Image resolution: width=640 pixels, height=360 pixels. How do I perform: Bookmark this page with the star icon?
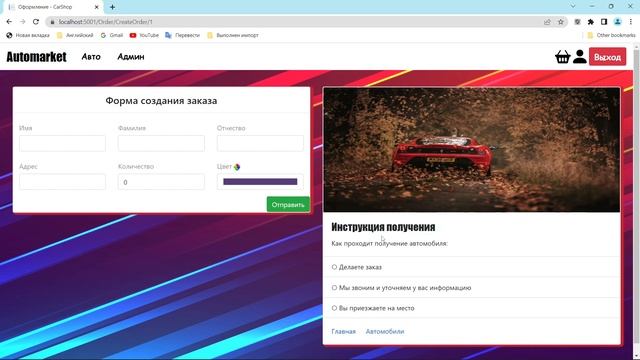[x=561, y=22]
